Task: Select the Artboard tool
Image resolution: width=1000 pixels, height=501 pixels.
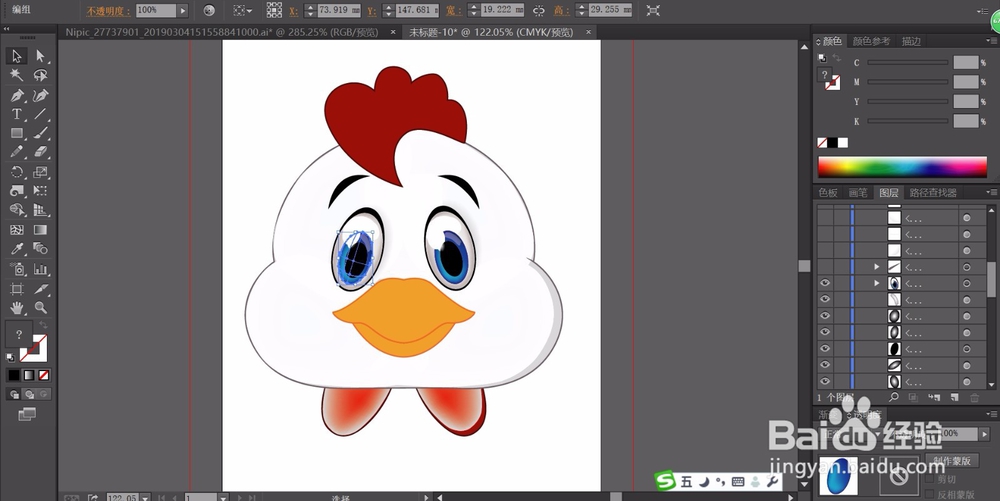Action: click(17, 289)
